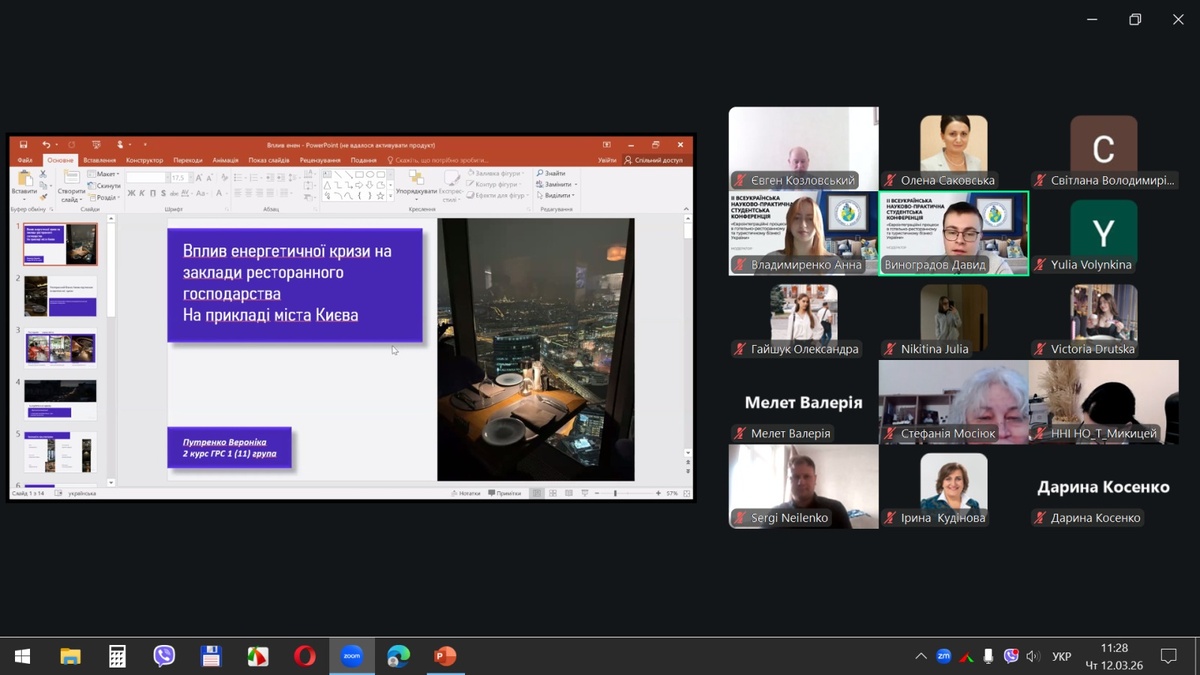The height and width of the screenshot is (675, 1200).
Task: Expand the Макет layout dropdown
Action: coord(104,174)
